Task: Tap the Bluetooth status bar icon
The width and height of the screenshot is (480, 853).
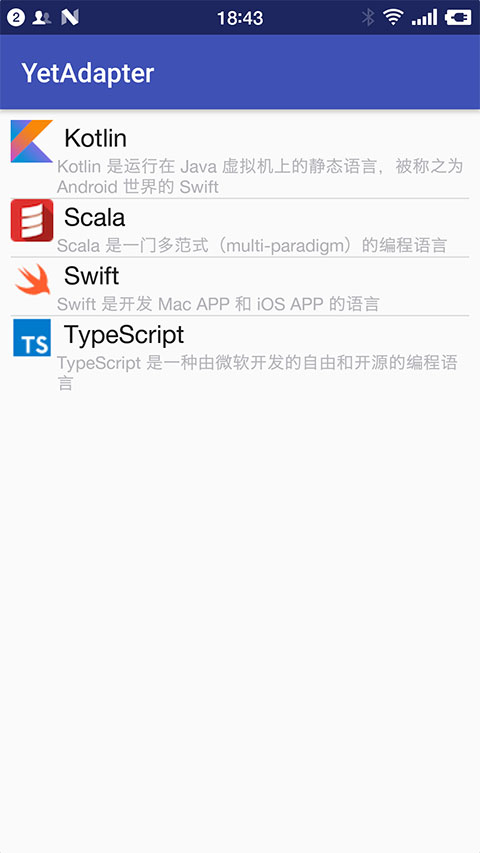Action: pyautogui.click(x=368, y=17)
